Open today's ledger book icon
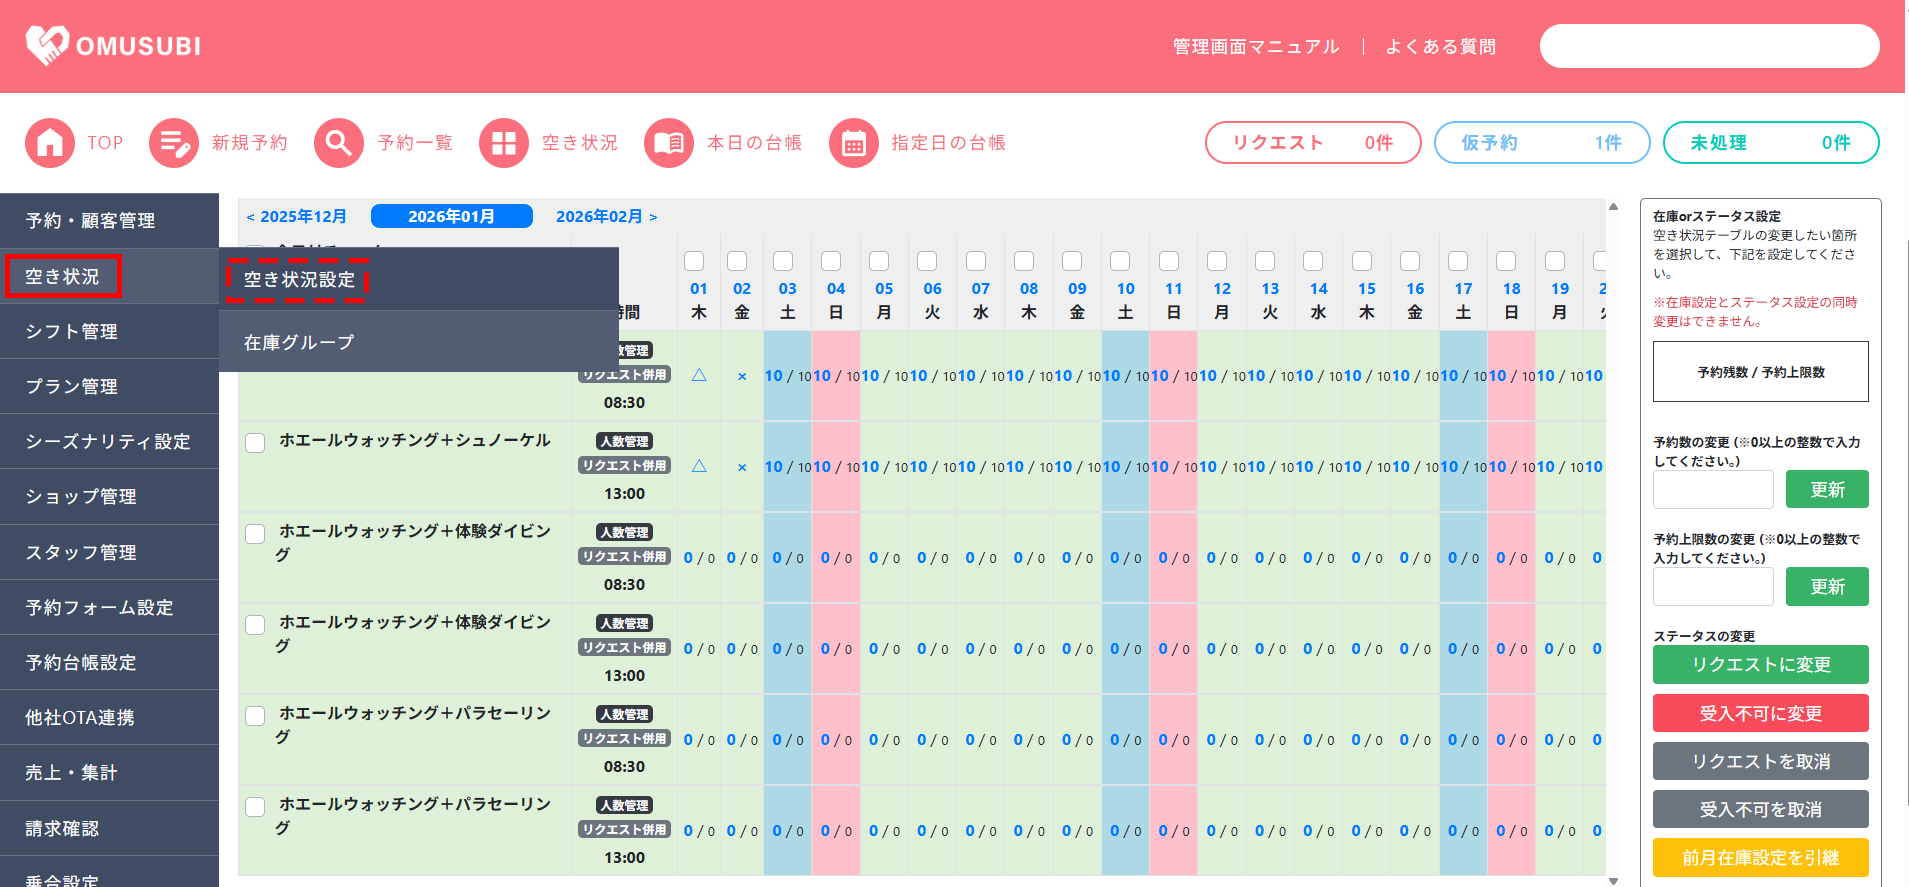The image size is (1909, 887). (x=669, y=143)
